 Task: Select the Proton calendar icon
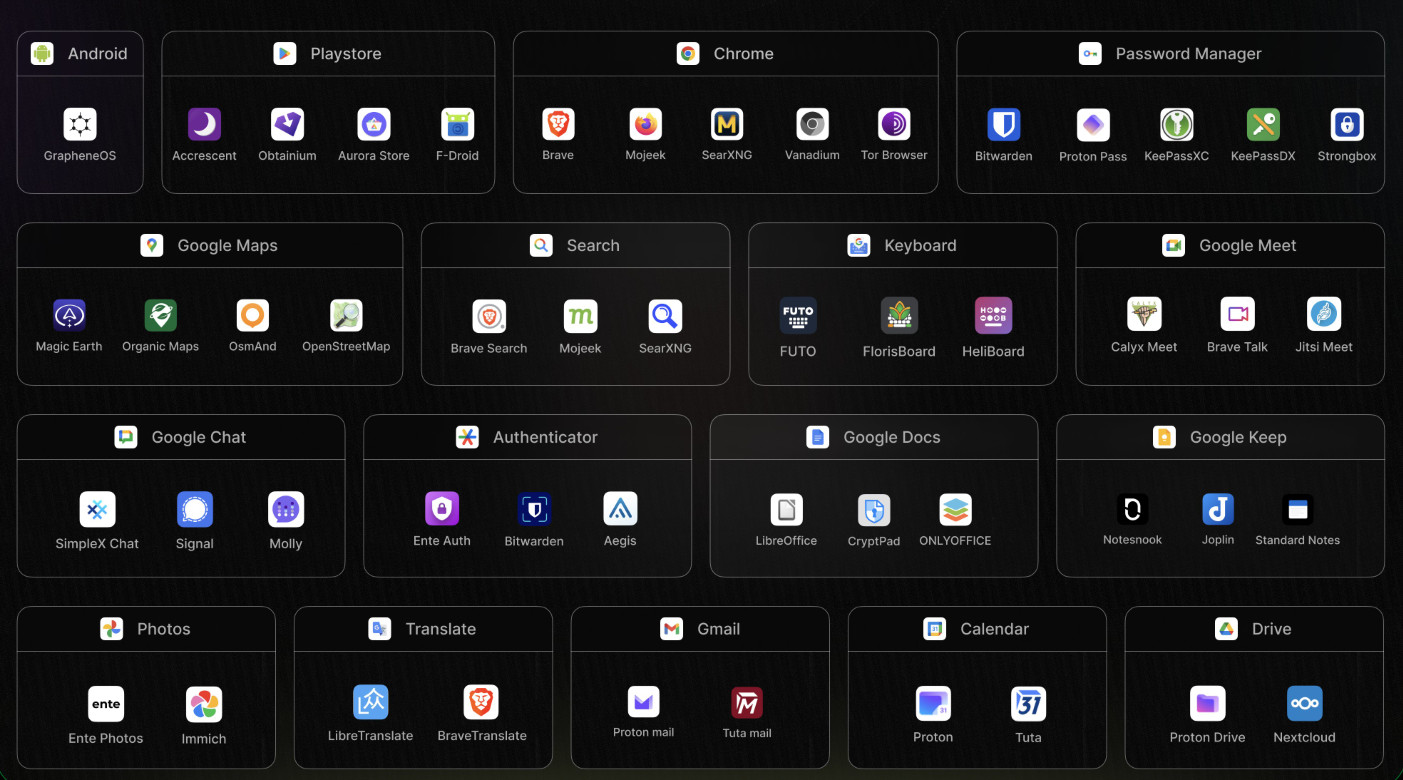pos(933,703)
